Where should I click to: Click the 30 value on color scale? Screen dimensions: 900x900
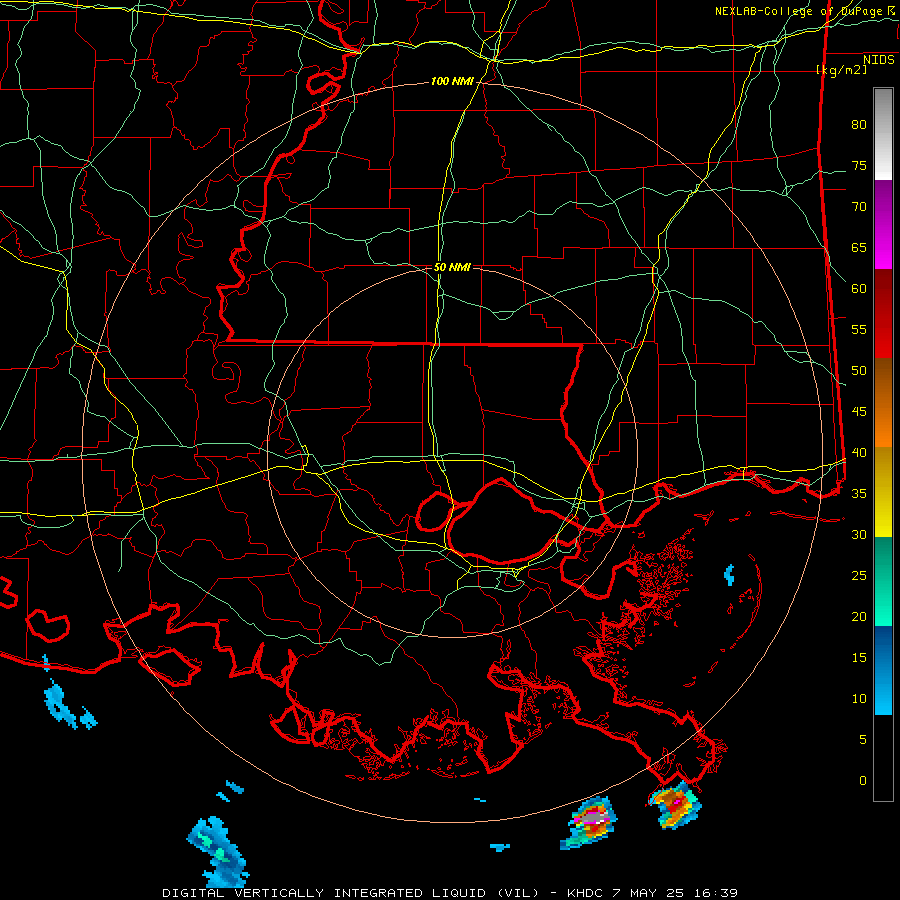859,535
